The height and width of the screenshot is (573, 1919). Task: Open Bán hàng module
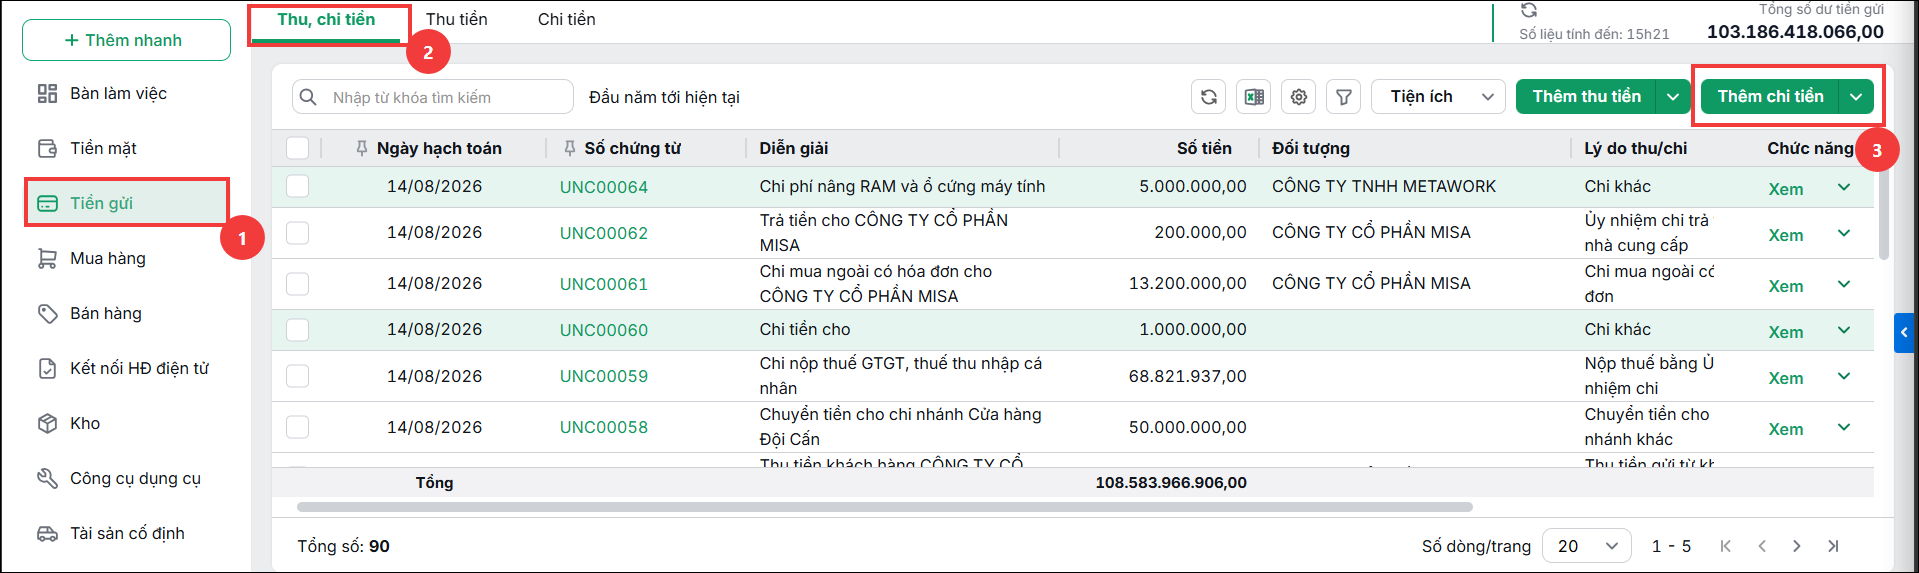click(90, 313)
